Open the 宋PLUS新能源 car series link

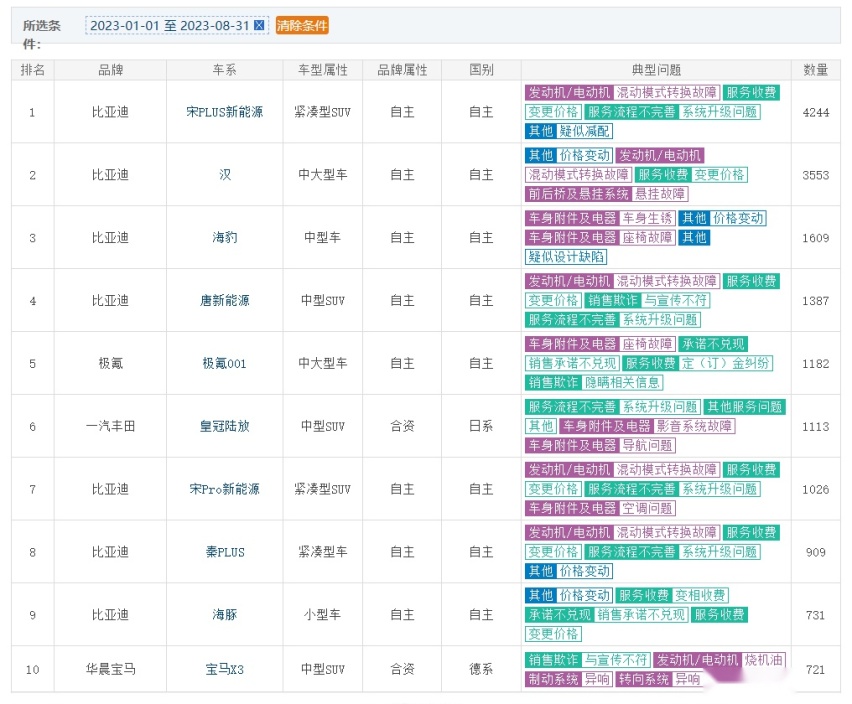click(224, 112)
